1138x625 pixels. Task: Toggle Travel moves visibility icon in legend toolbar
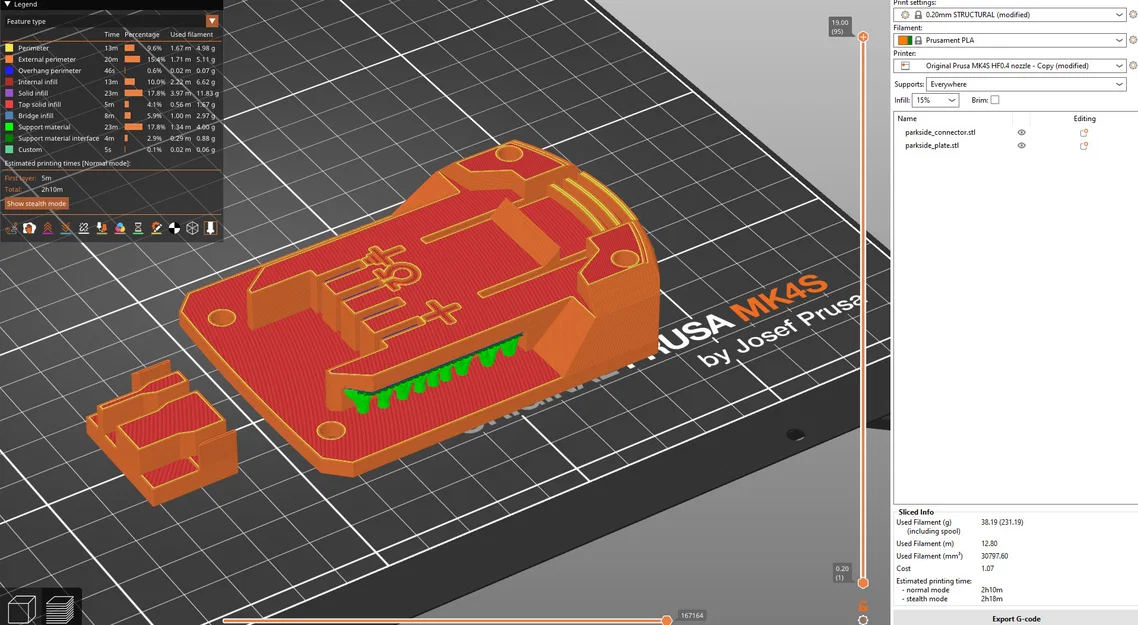click(x=12, y=228)
